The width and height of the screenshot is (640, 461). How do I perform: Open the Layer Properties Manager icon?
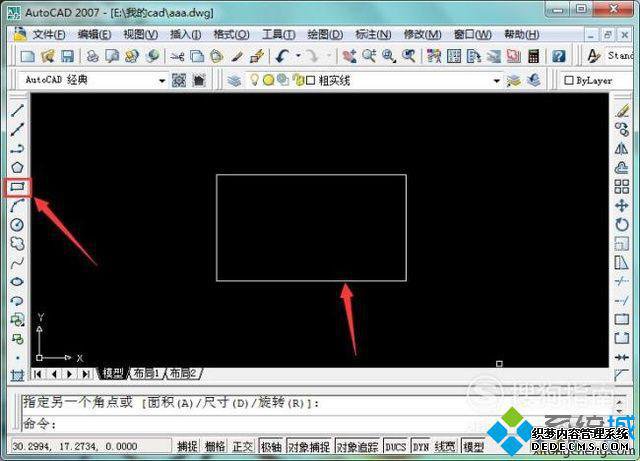[234, 80]
